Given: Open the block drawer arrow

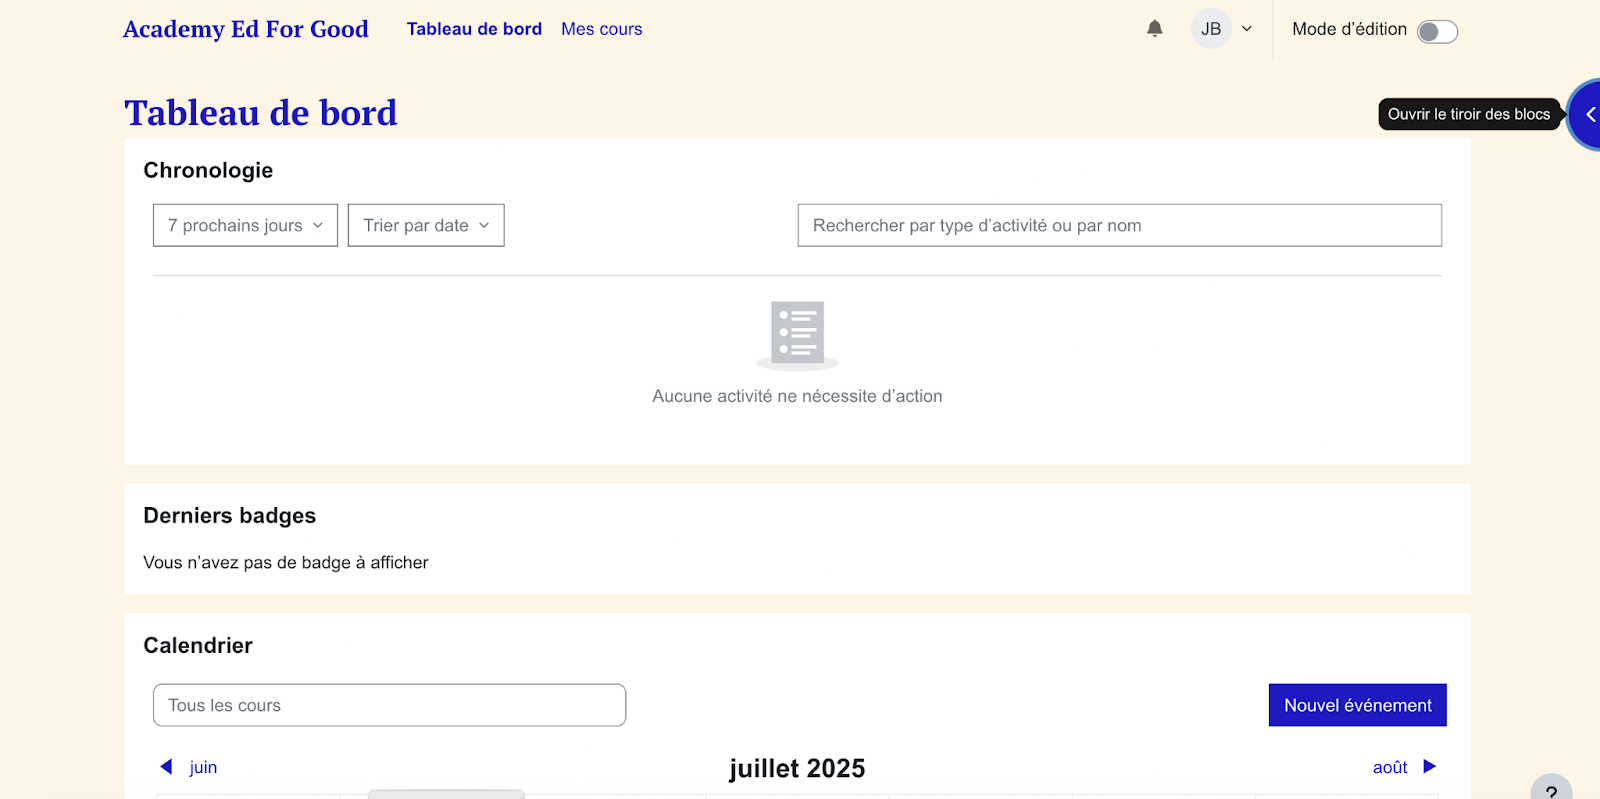Looking at the screenshot, I should tap(1588, 115).
